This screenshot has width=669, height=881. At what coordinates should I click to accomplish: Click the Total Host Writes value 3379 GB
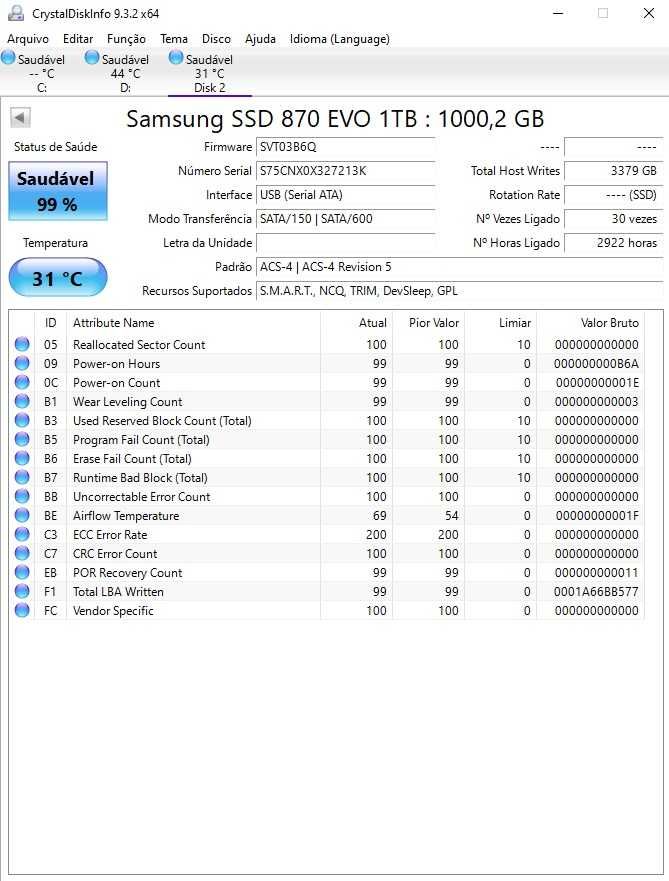pos(613,171)
